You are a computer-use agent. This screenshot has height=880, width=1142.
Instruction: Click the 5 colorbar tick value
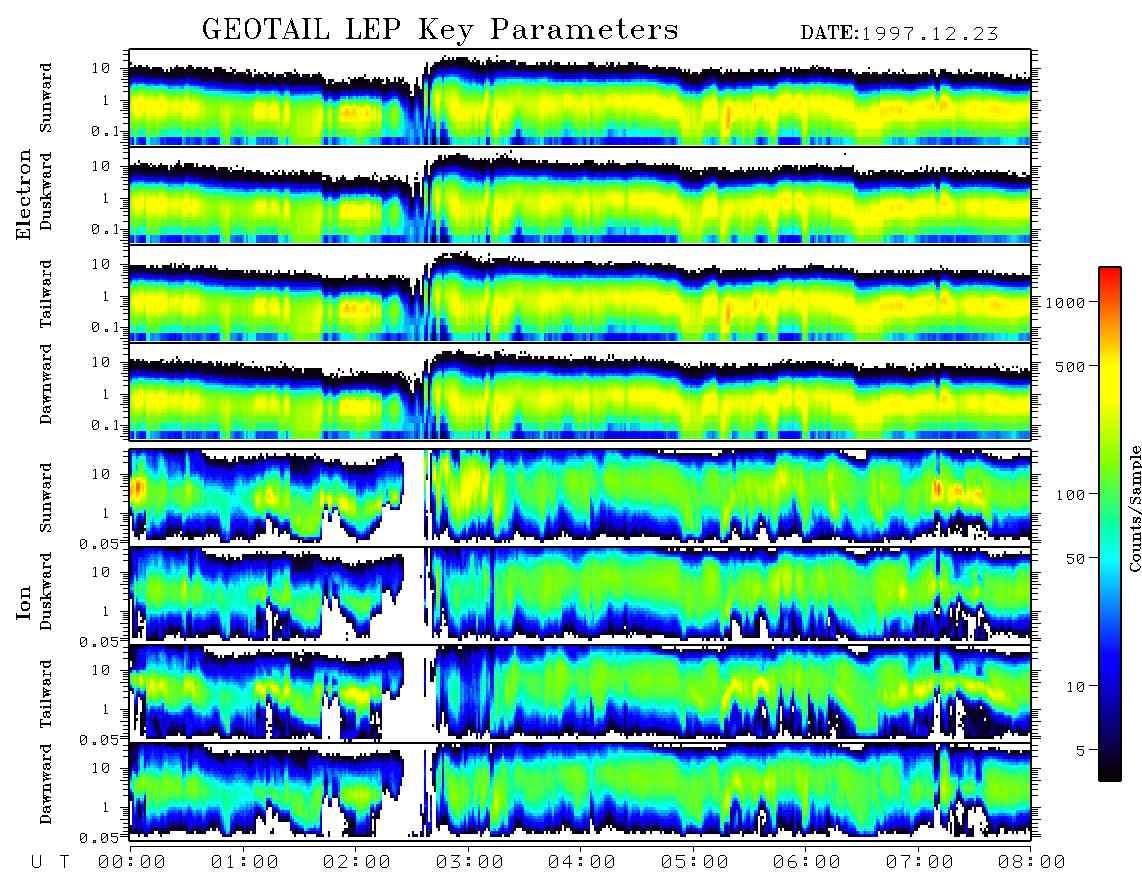1081,750
